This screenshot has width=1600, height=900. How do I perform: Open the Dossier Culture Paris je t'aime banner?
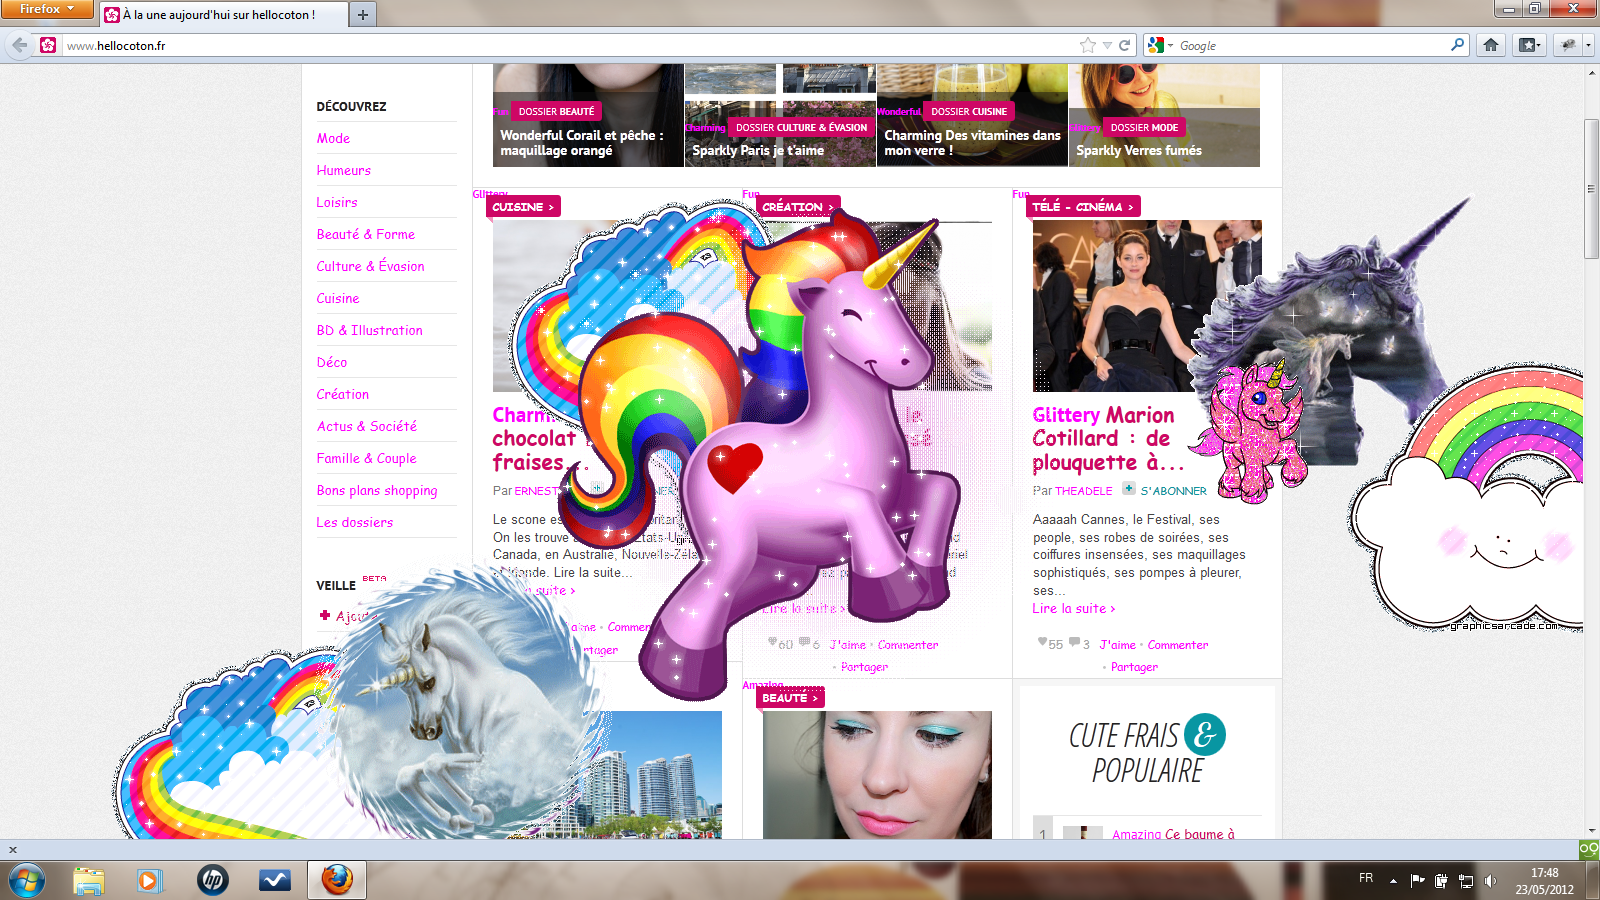[780, 115]
